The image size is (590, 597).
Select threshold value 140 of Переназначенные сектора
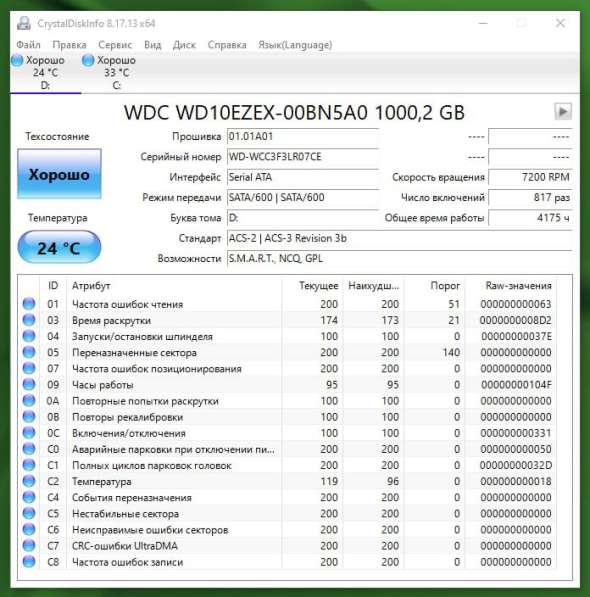(451, 353)
